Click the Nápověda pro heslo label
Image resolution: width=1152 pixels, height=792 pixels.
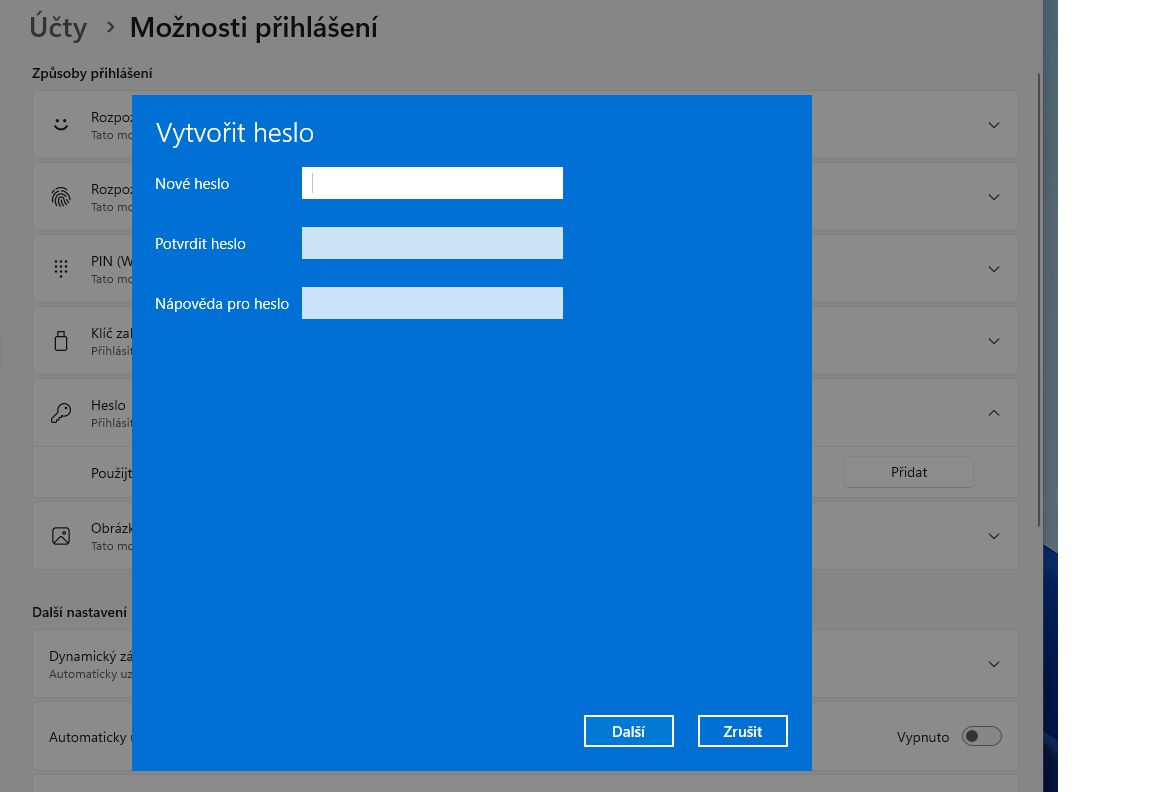pyautogui.click(x=222, y=304)
